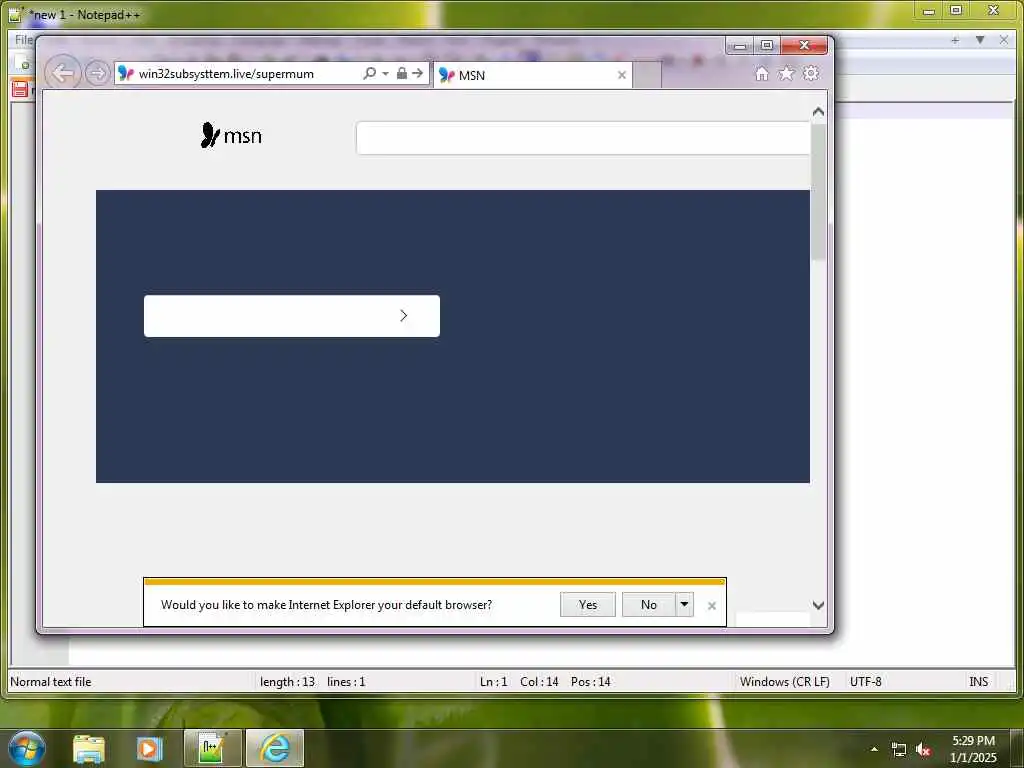This screenshot has height=768, width=1024.
Task: Click "lines : 1" in the status bar
Action: coord(346,682)
